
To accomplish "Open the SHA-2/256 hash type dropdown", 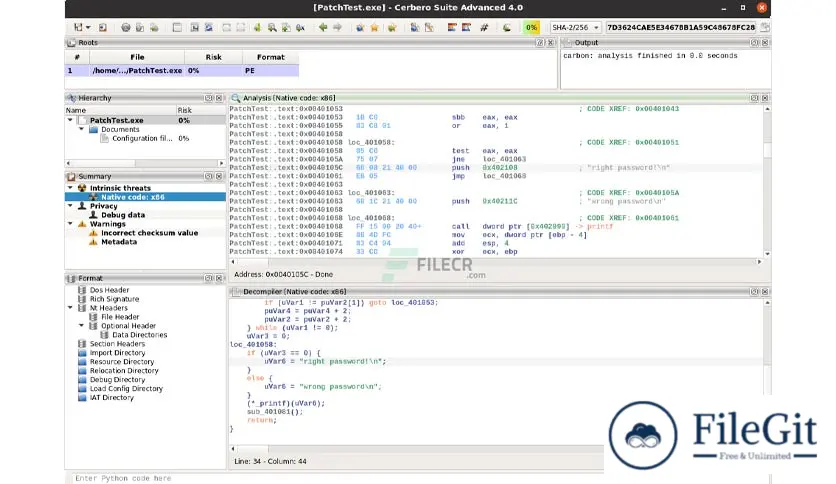I will click(x=575, y=27).
